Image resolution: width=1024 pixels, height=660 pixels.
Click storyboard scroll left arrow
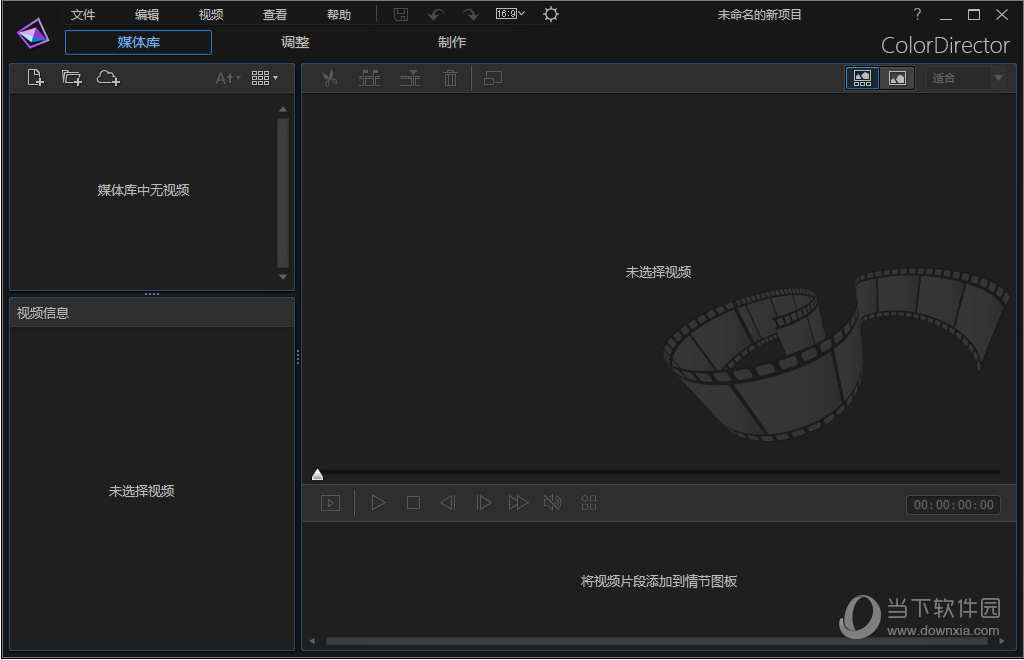312,641
